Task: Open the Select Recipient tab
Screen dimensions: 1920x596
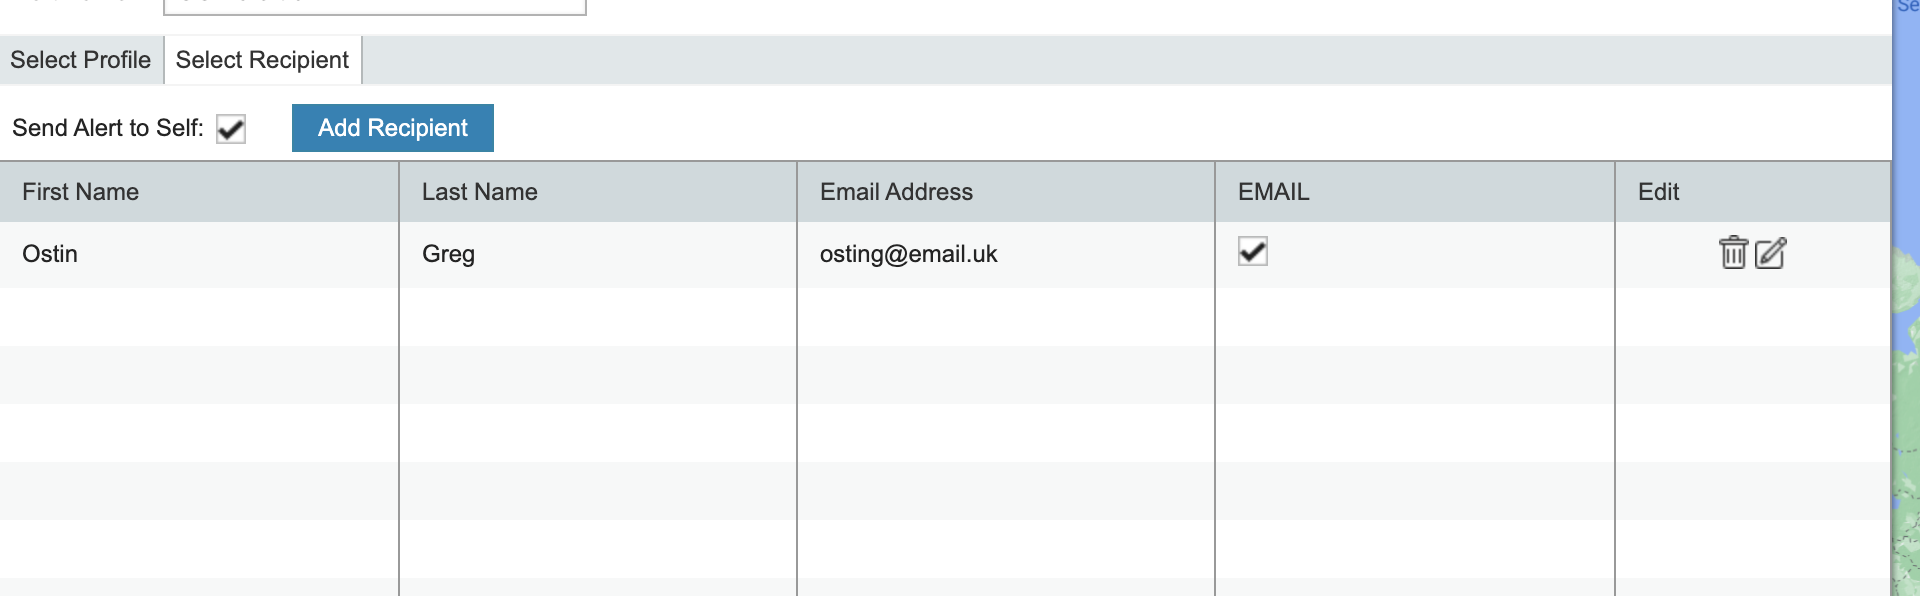Action: (x=262, y=60)
